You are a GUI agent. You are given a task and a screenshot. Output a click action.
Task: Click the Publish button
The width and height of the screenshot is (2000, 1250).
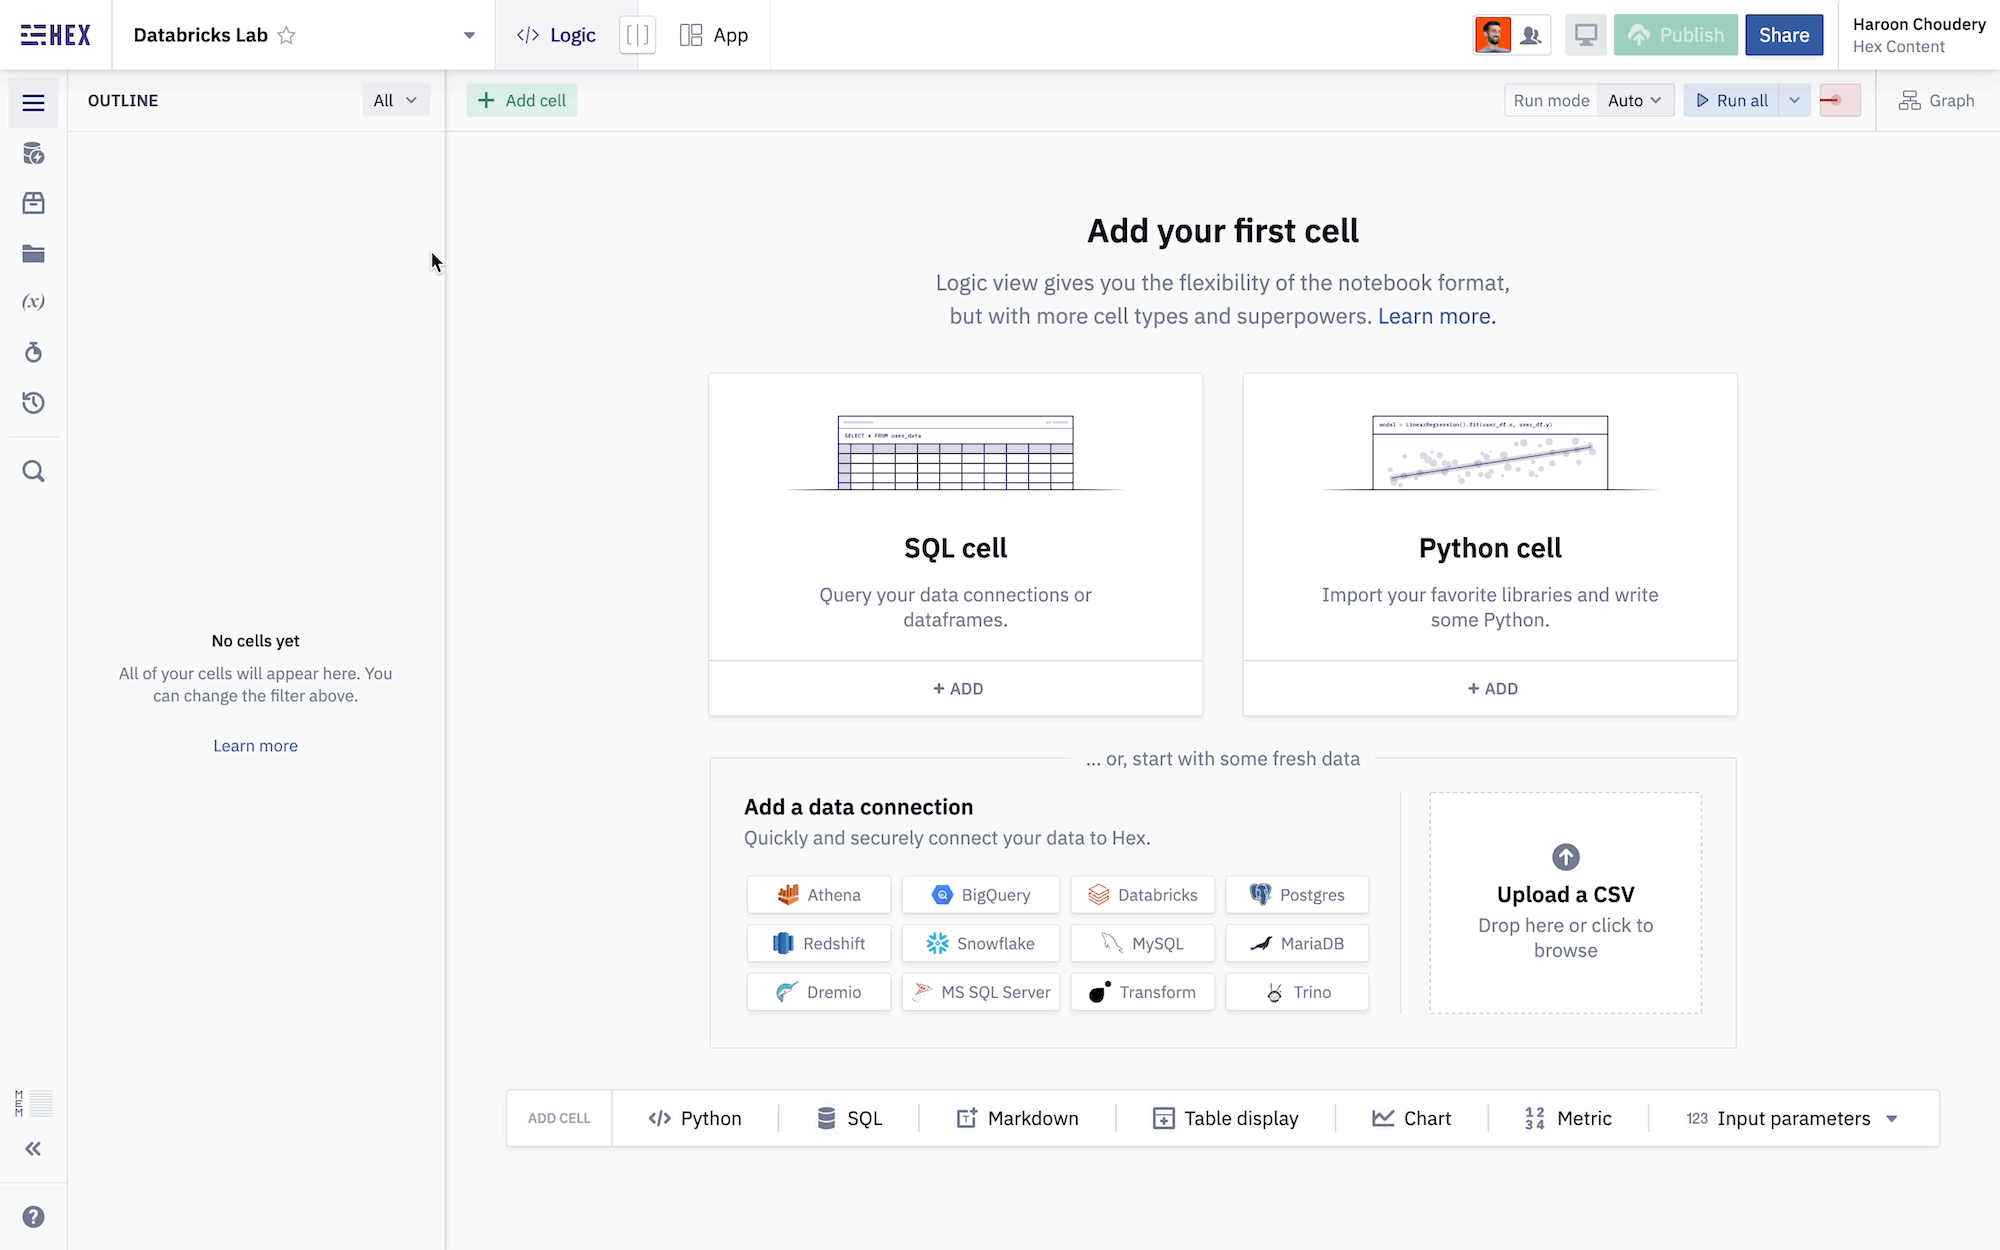[1675, 35]
